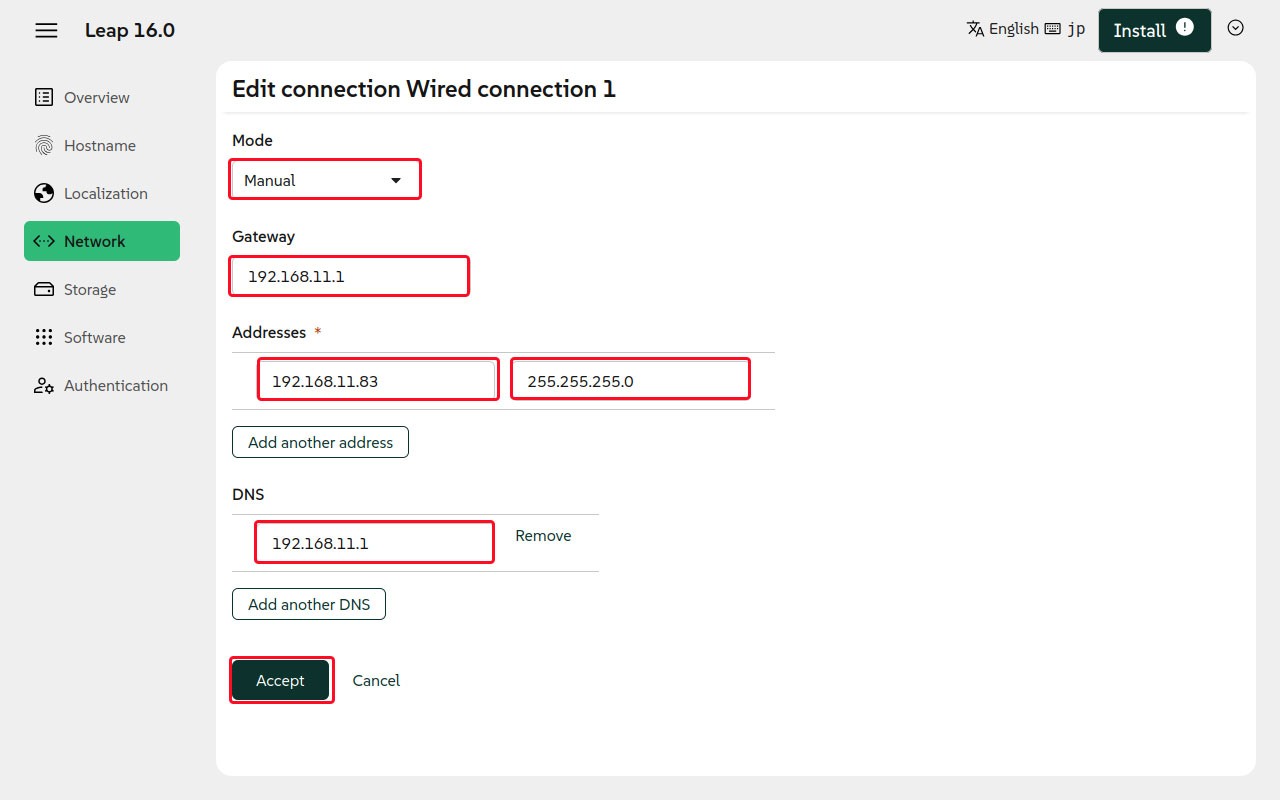Click the 255.255.255.0 netmask field
The width and height of the screenshot is (1280, 800).
tap(630, 380)
